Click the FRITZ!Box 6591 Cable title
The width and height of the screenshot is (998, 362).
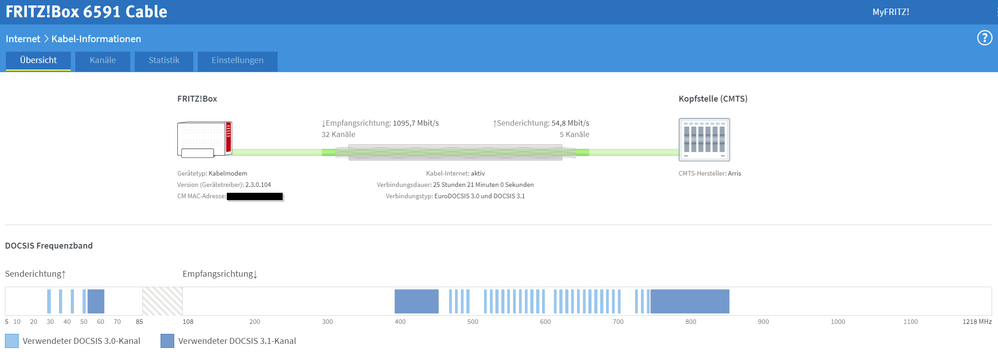point(87,11)
